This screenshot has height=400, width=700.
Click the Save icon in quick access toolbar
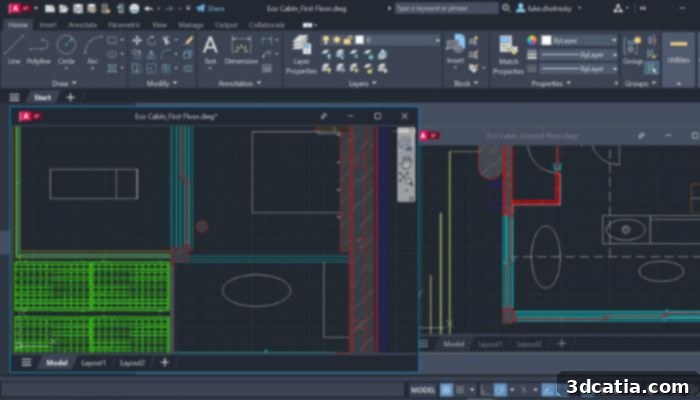click(x=78, y=8)
